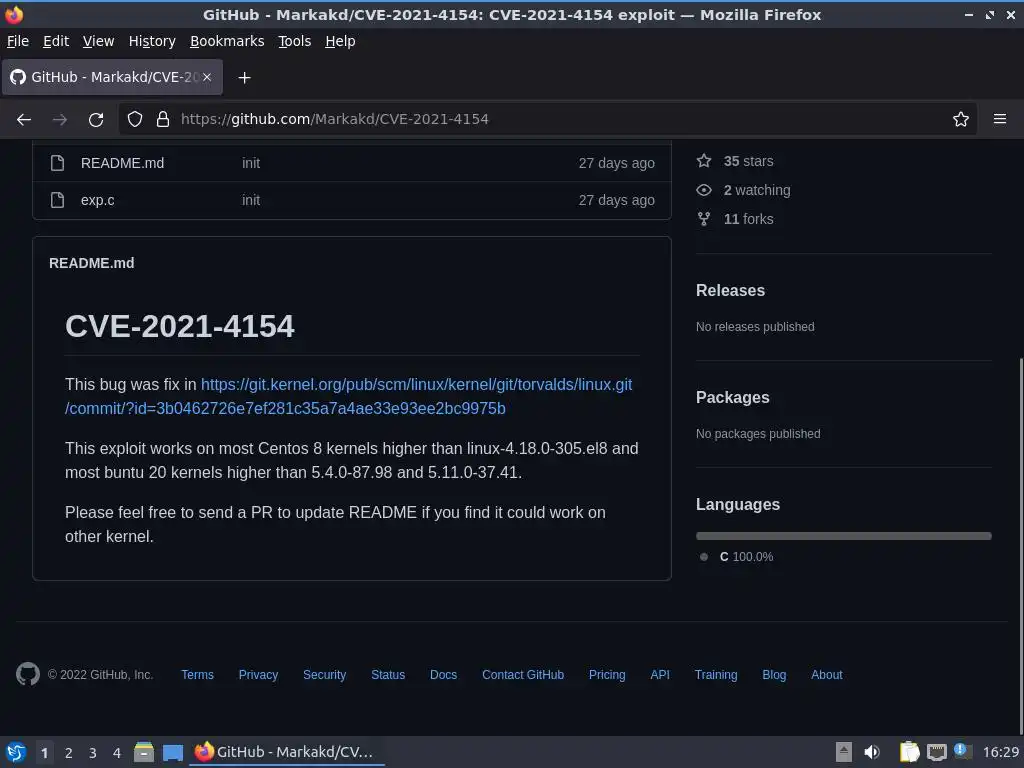Open the Releases heading link

pyautogui.click(x=730, y=290)
